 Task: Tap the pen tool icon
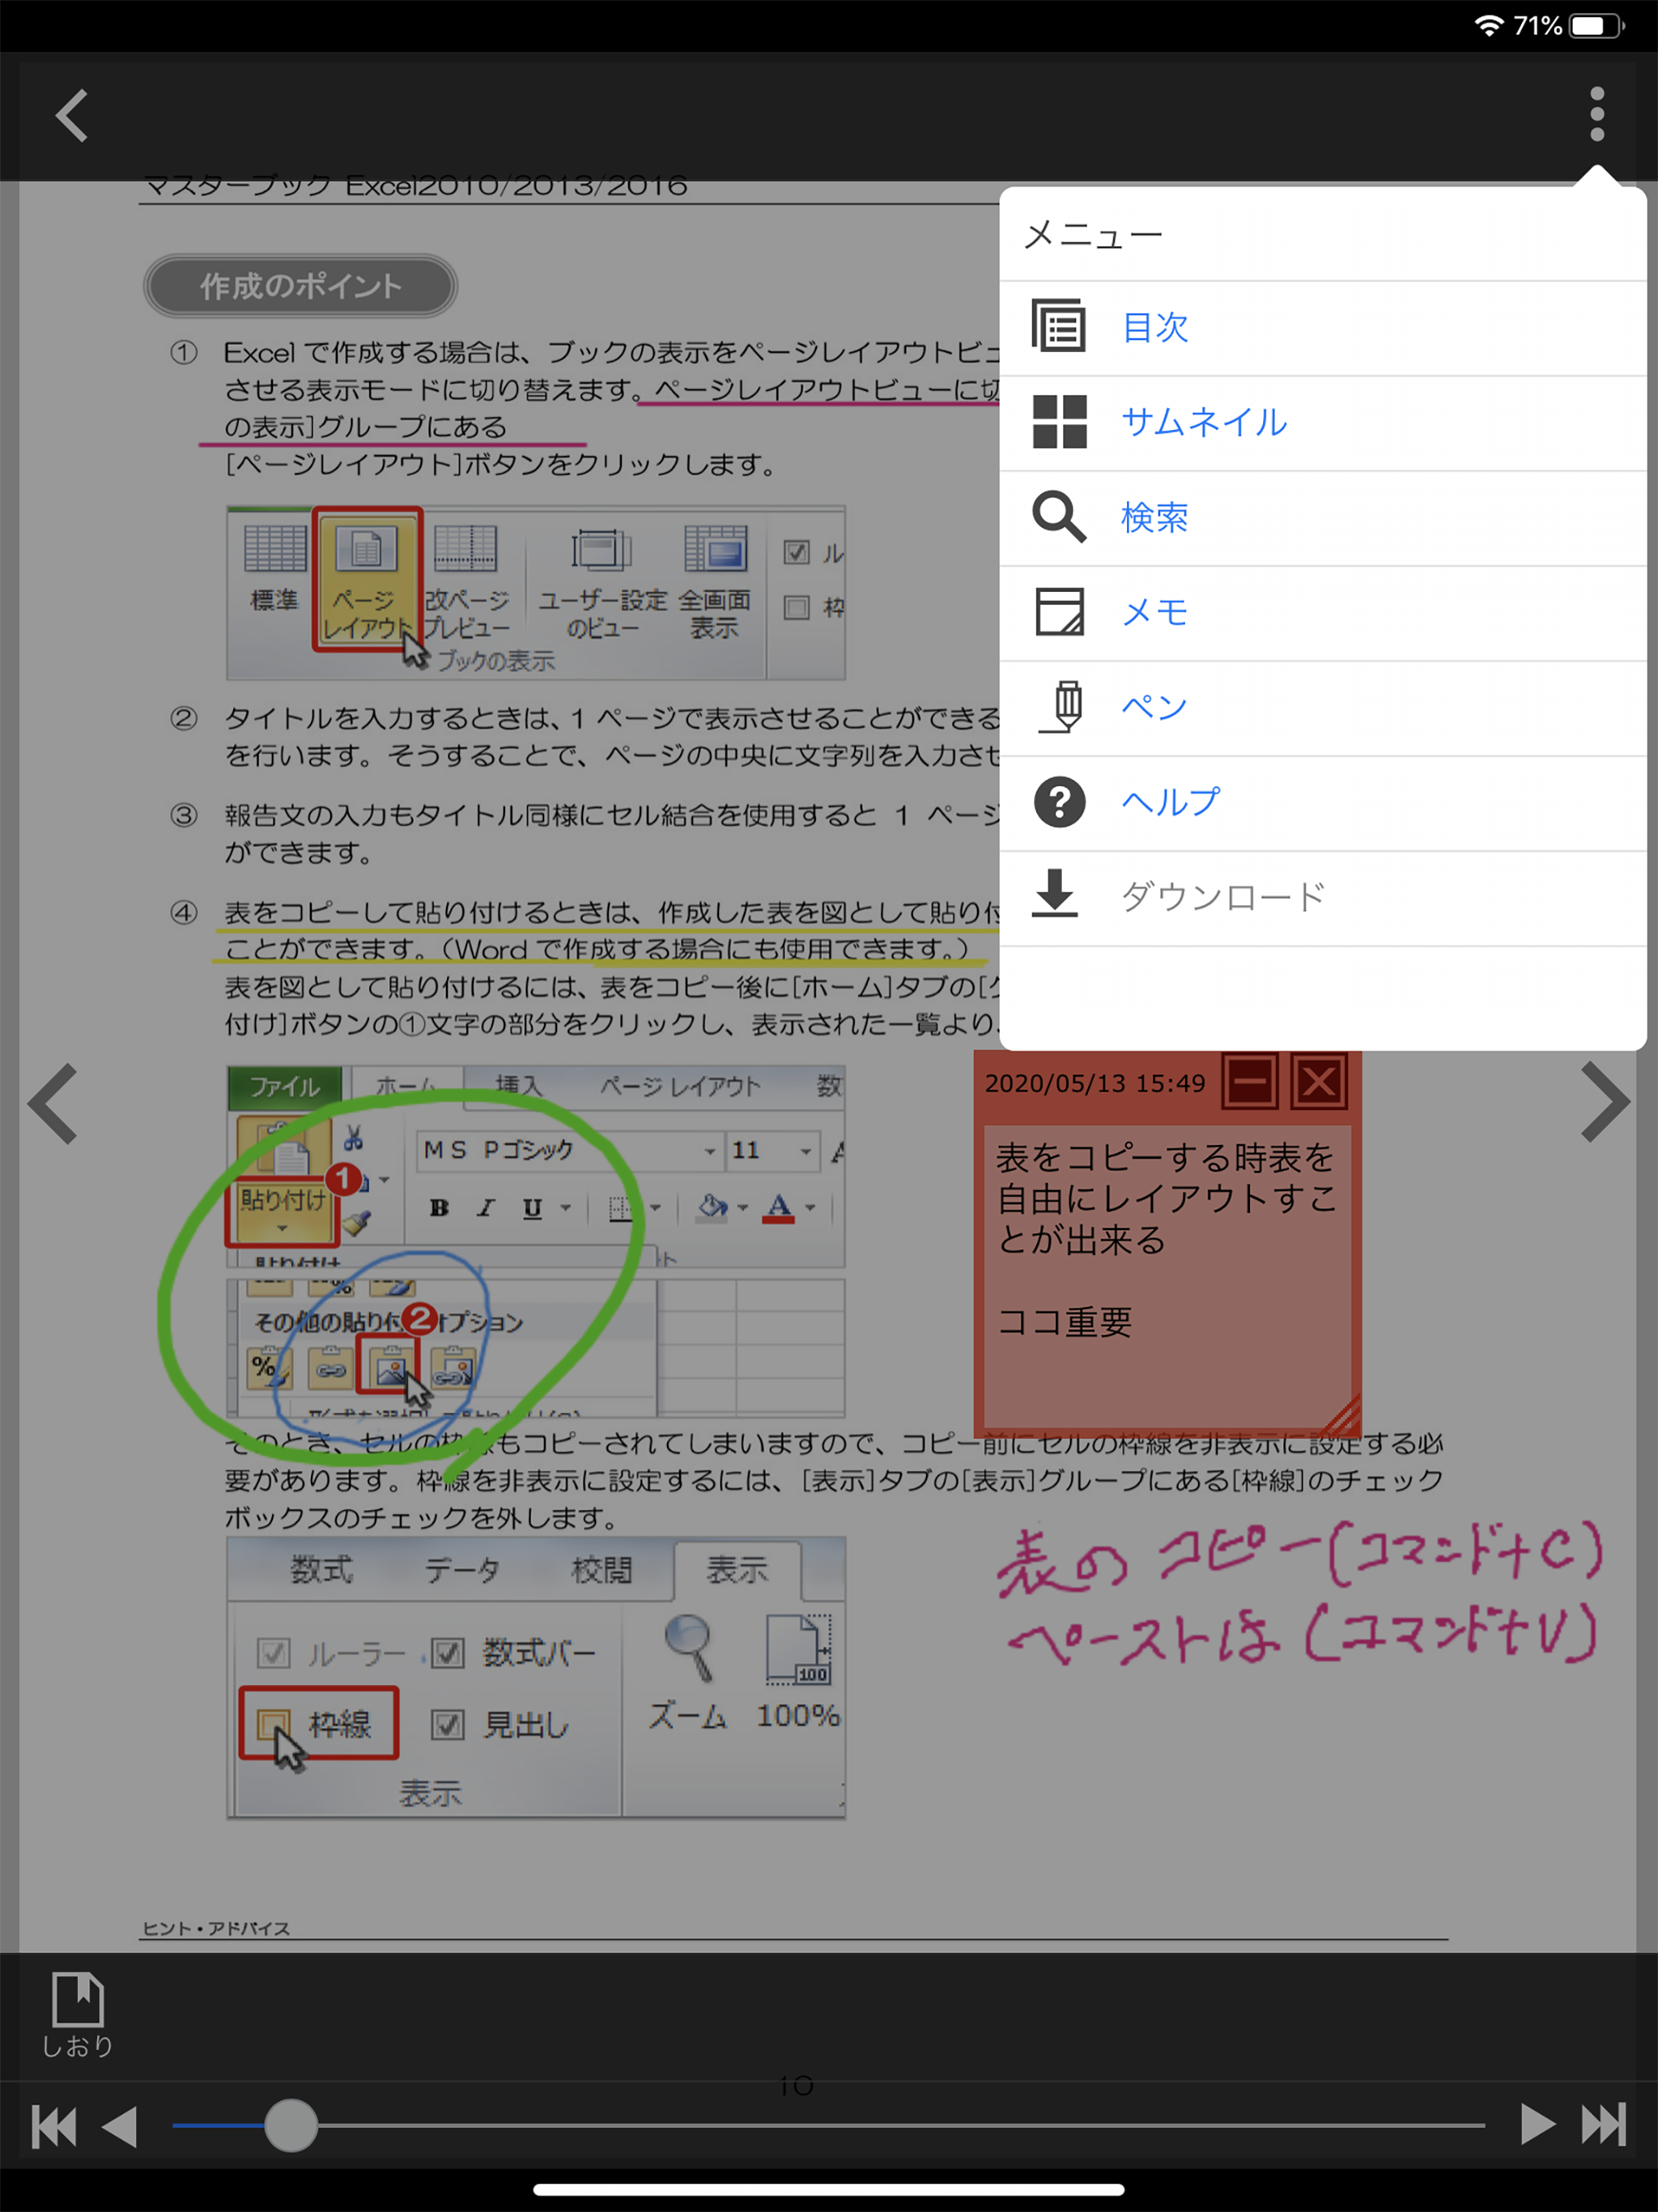tap(1062, 707)
